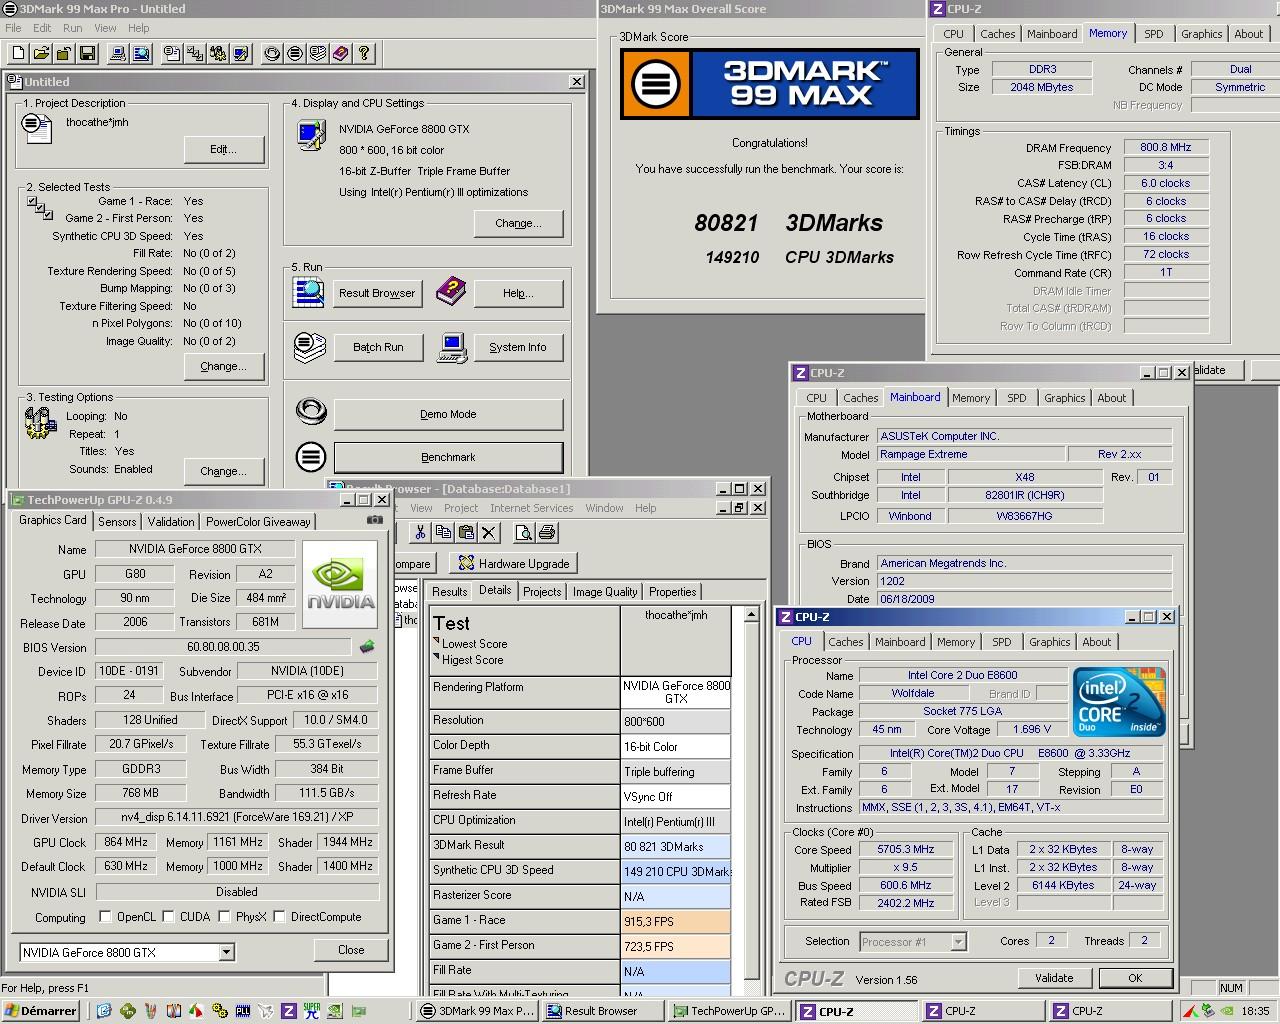
Task: Expand the Lowest Score triangle in Details
Action: pyautogui.click(x=437, y=642)
